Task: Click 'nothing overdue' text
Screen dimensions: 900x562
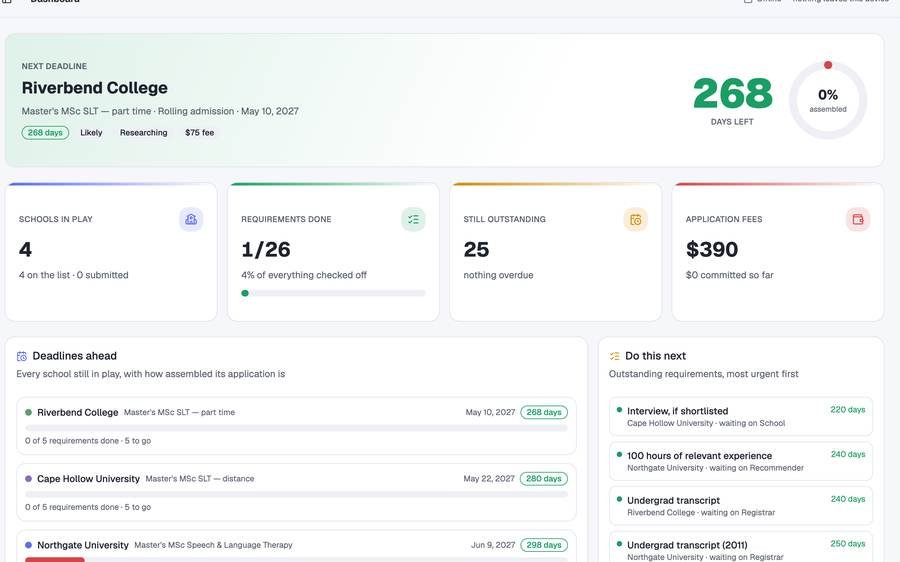Action: pyautogui.click(x=498, y=275)
